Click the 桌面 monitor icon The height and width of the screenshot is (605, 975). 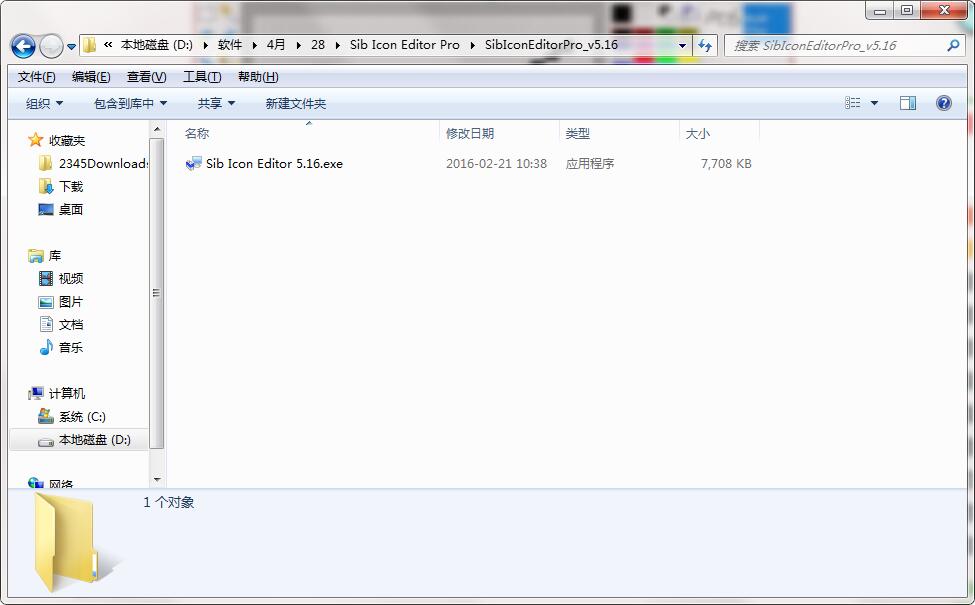[45, 210]
